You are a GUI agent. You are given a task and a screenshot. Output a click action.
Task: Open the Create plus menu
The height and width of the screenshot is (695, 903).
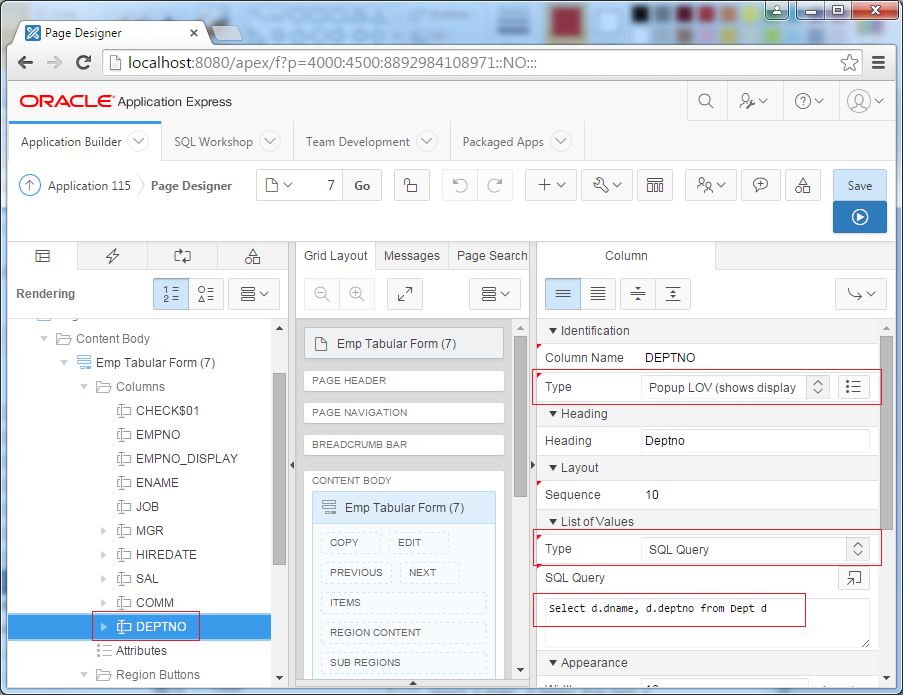click(x=551, y=185)
